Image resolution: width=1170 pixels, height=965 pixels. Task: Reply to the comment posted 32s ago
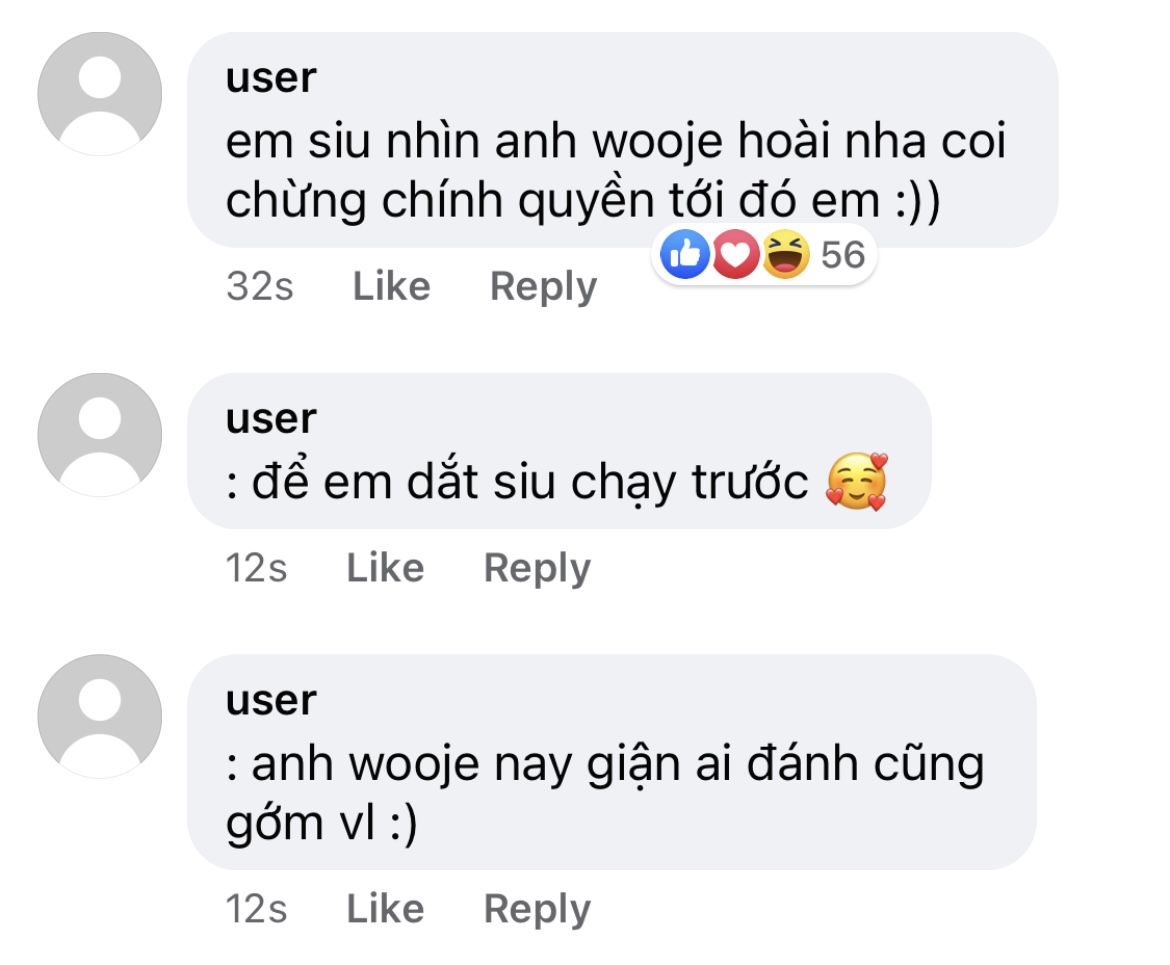tap(543, 287)
